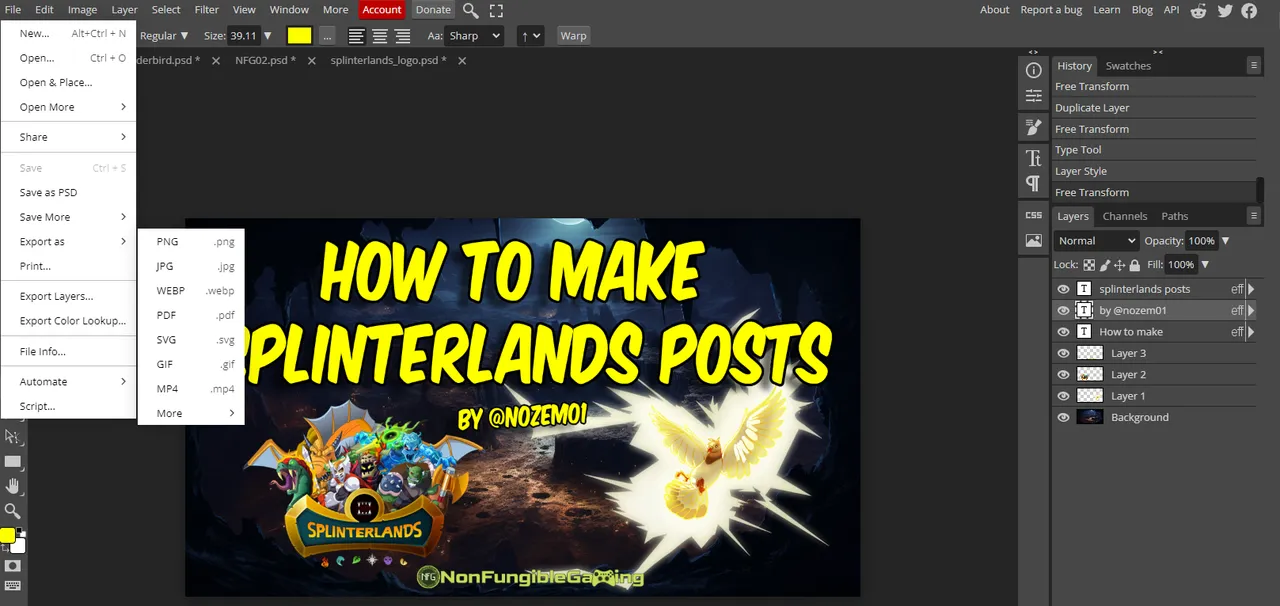Hide the by @nozem01 layer

pyautogui.click(x=1063, y=310)
